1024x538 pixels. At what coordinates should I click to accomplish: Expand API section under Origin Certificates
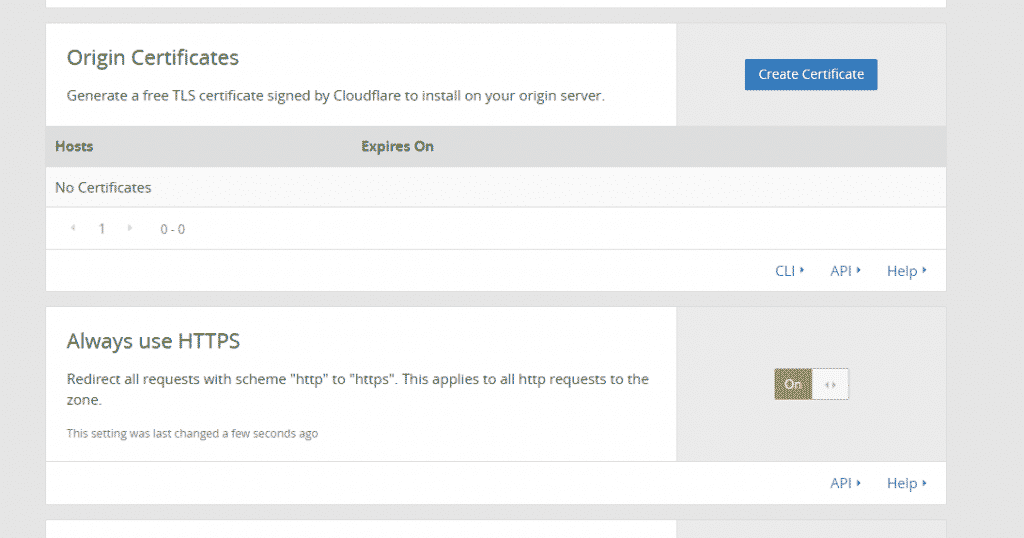pyautogui.click(x=845, y=271)
